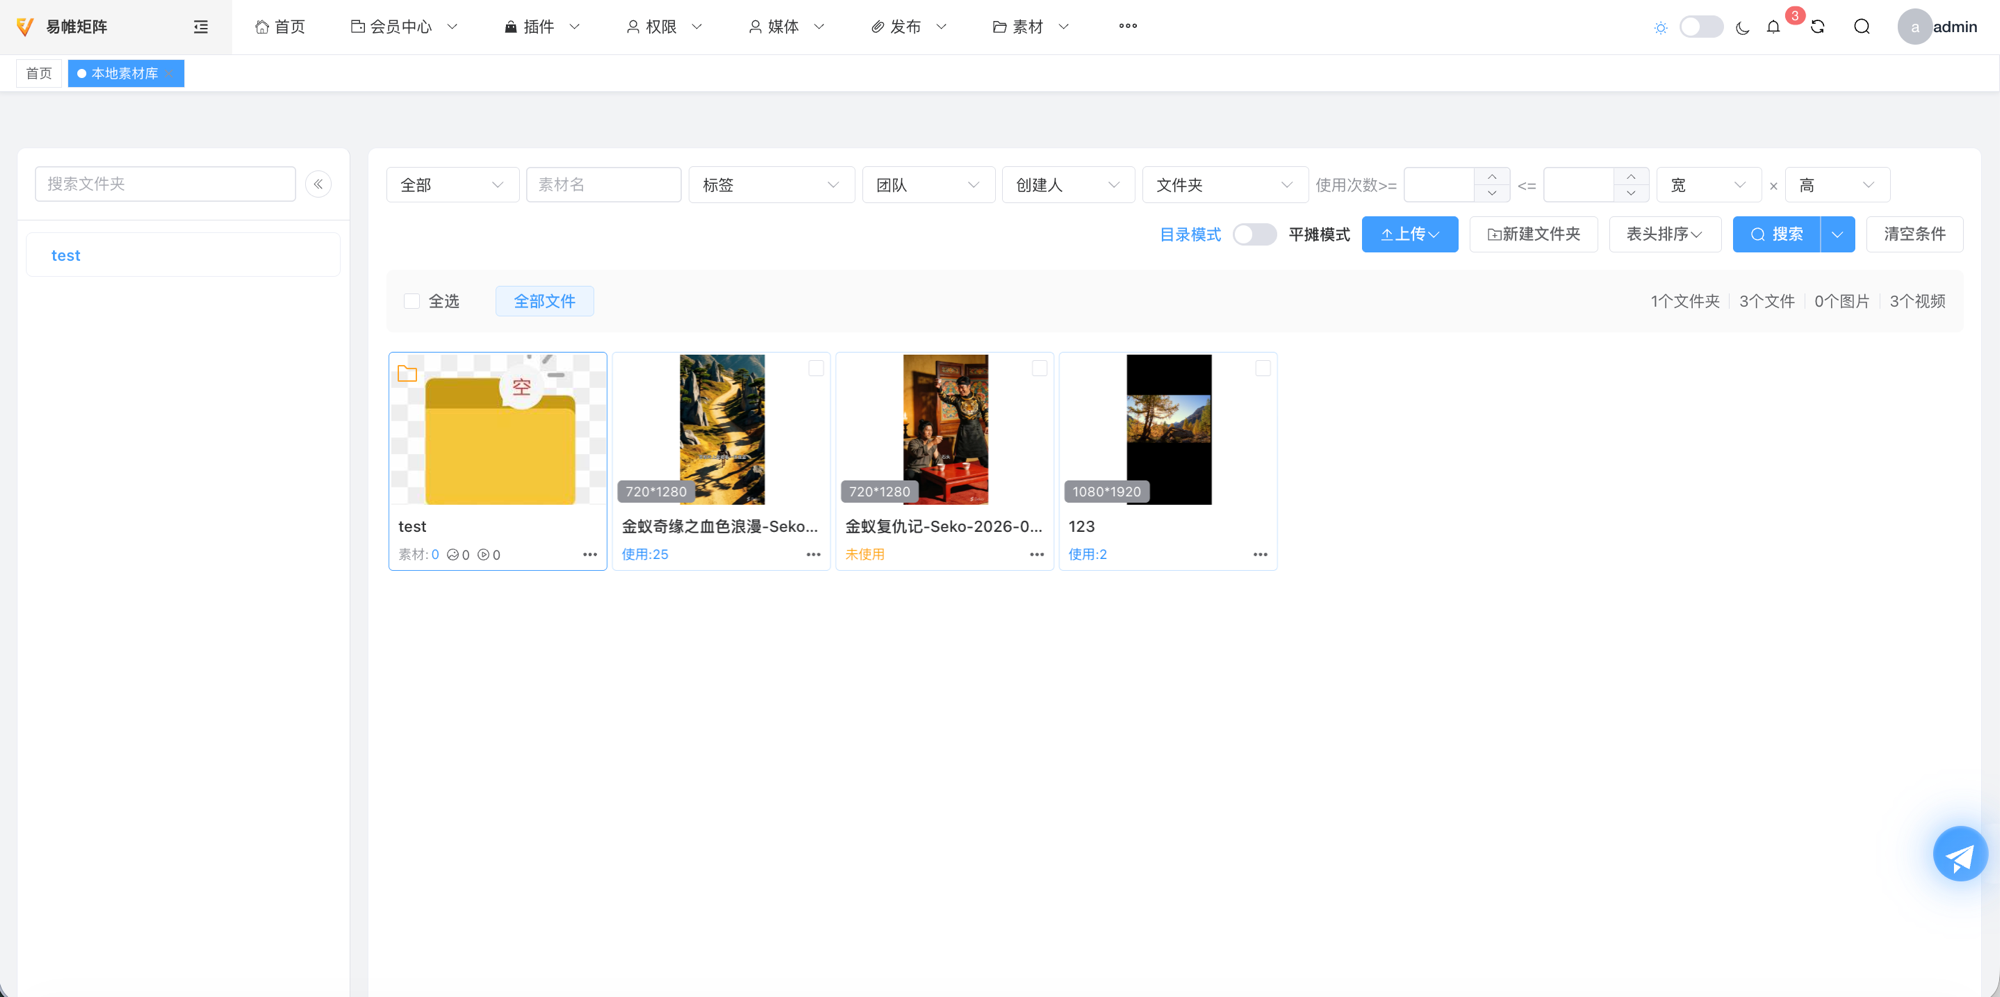
Task: Open notifications bell icon
Action: click(x=1773, y=27)
